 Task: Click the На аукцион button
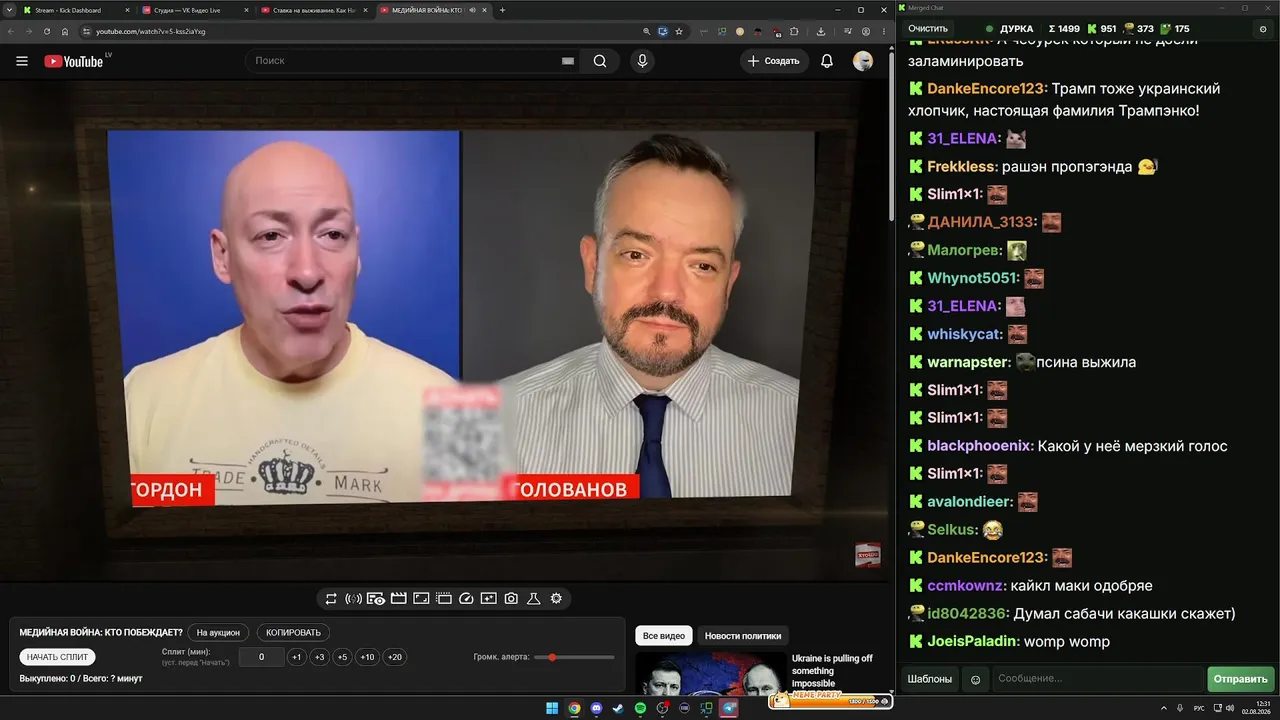pyautogui.click(x=218, y=632)
